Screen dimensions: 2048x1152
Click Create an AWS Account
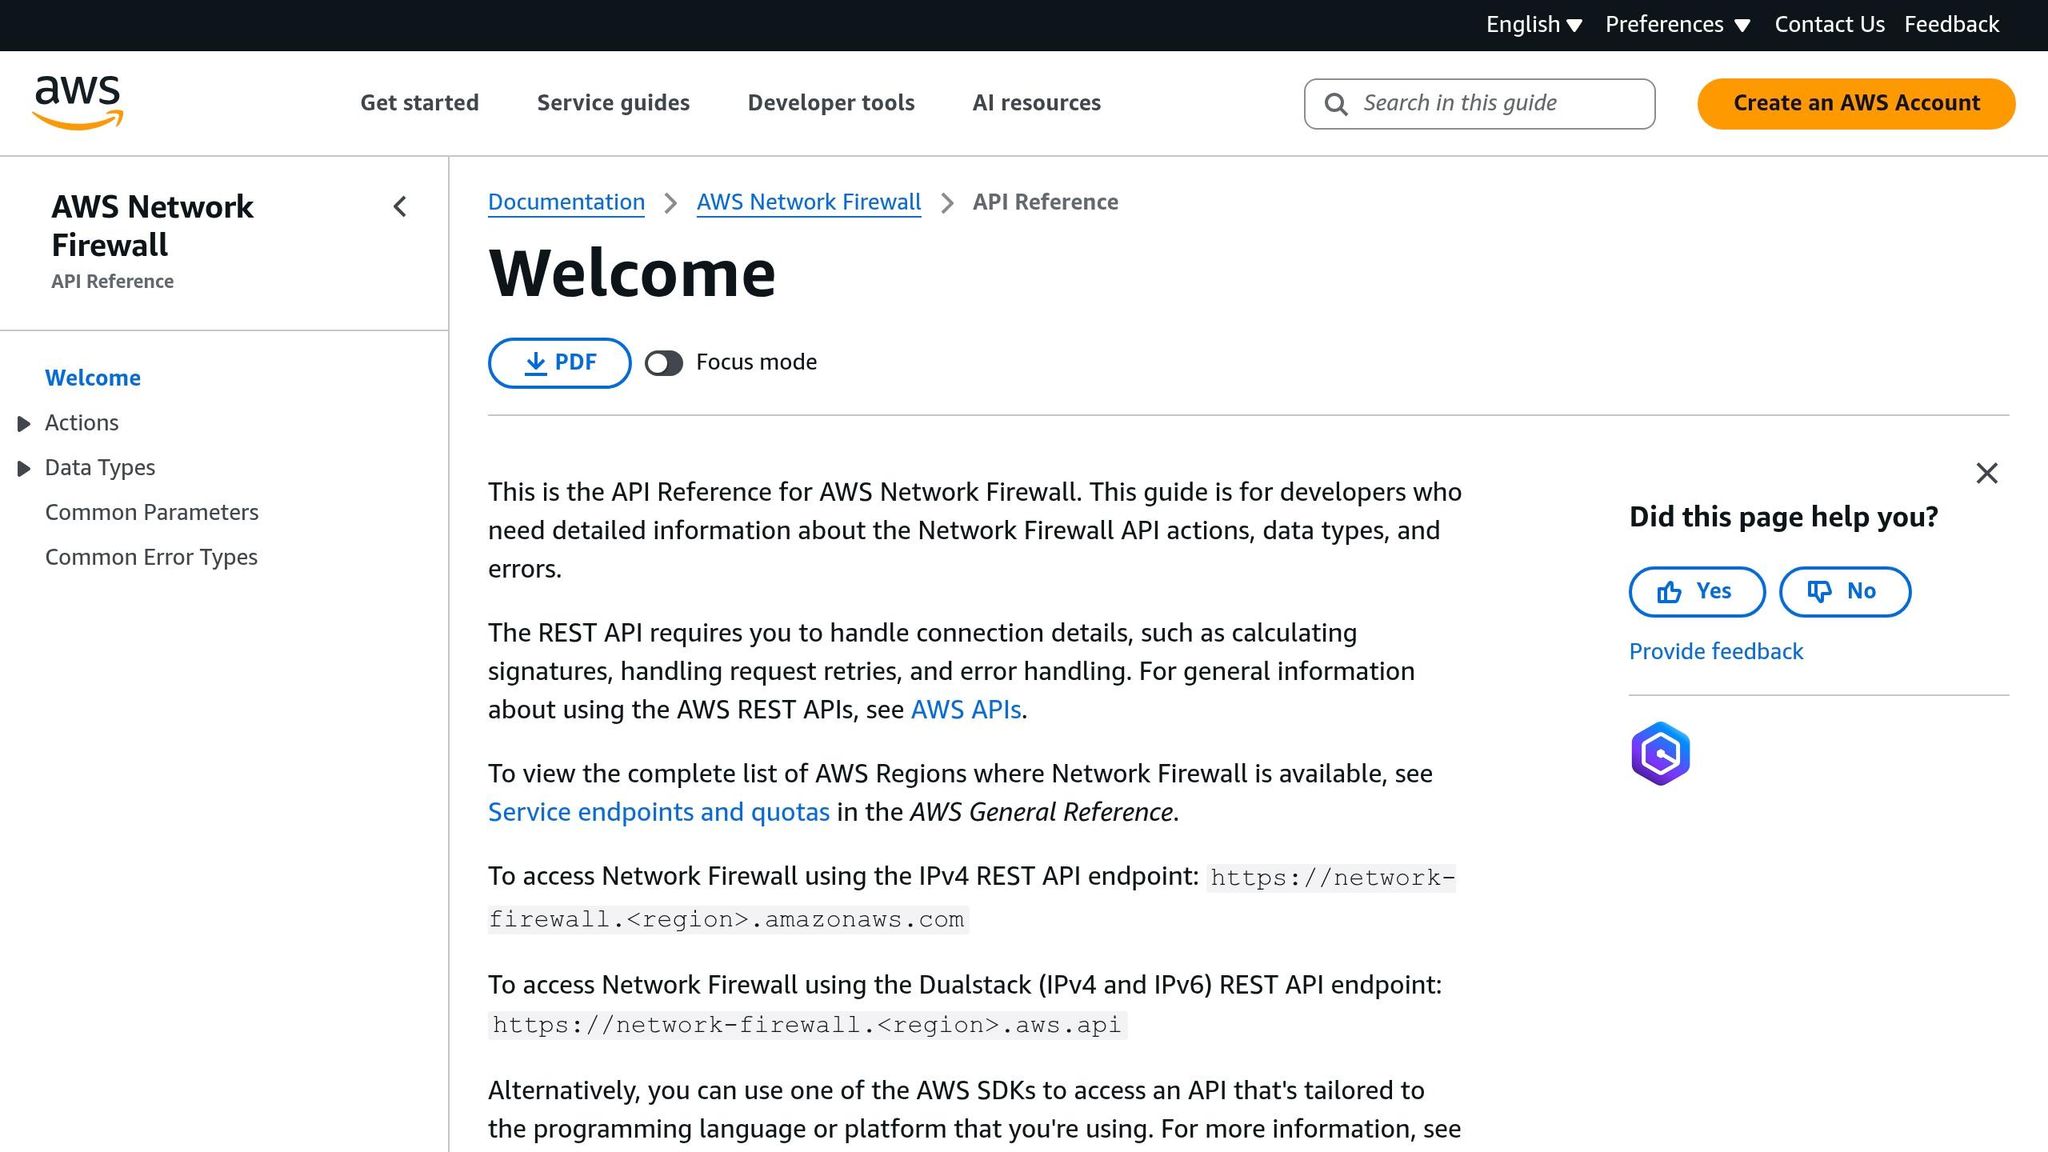1855,103
